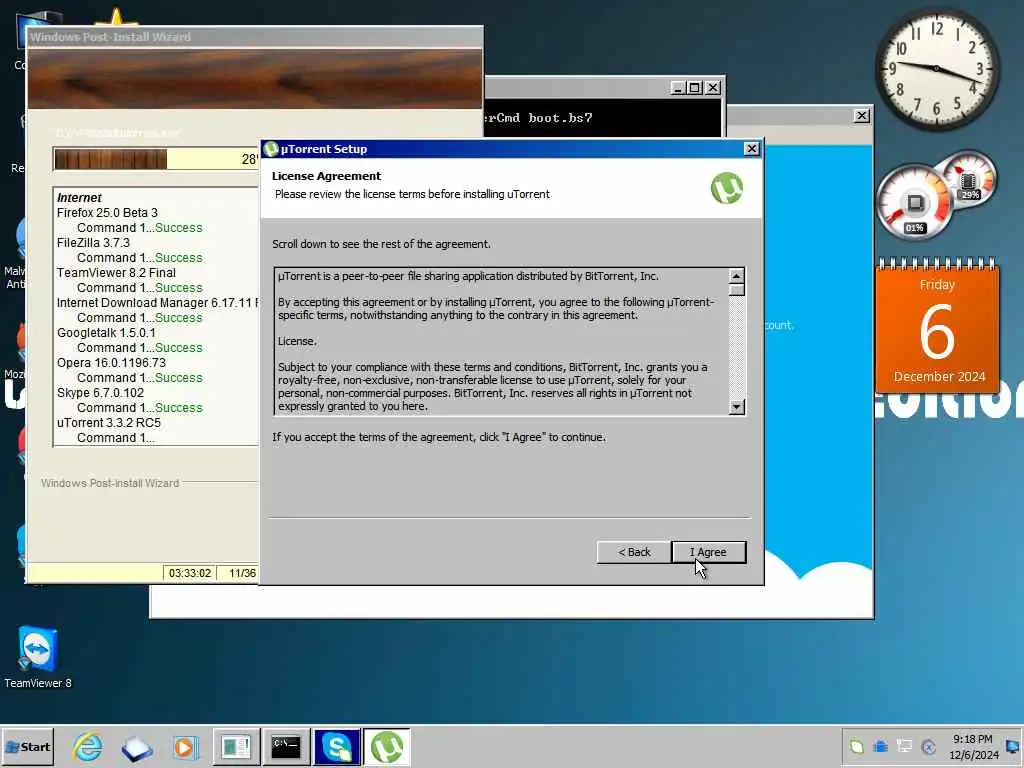
Task: Click the blue briefcase tray icon
Action: (x=880, y=746)
